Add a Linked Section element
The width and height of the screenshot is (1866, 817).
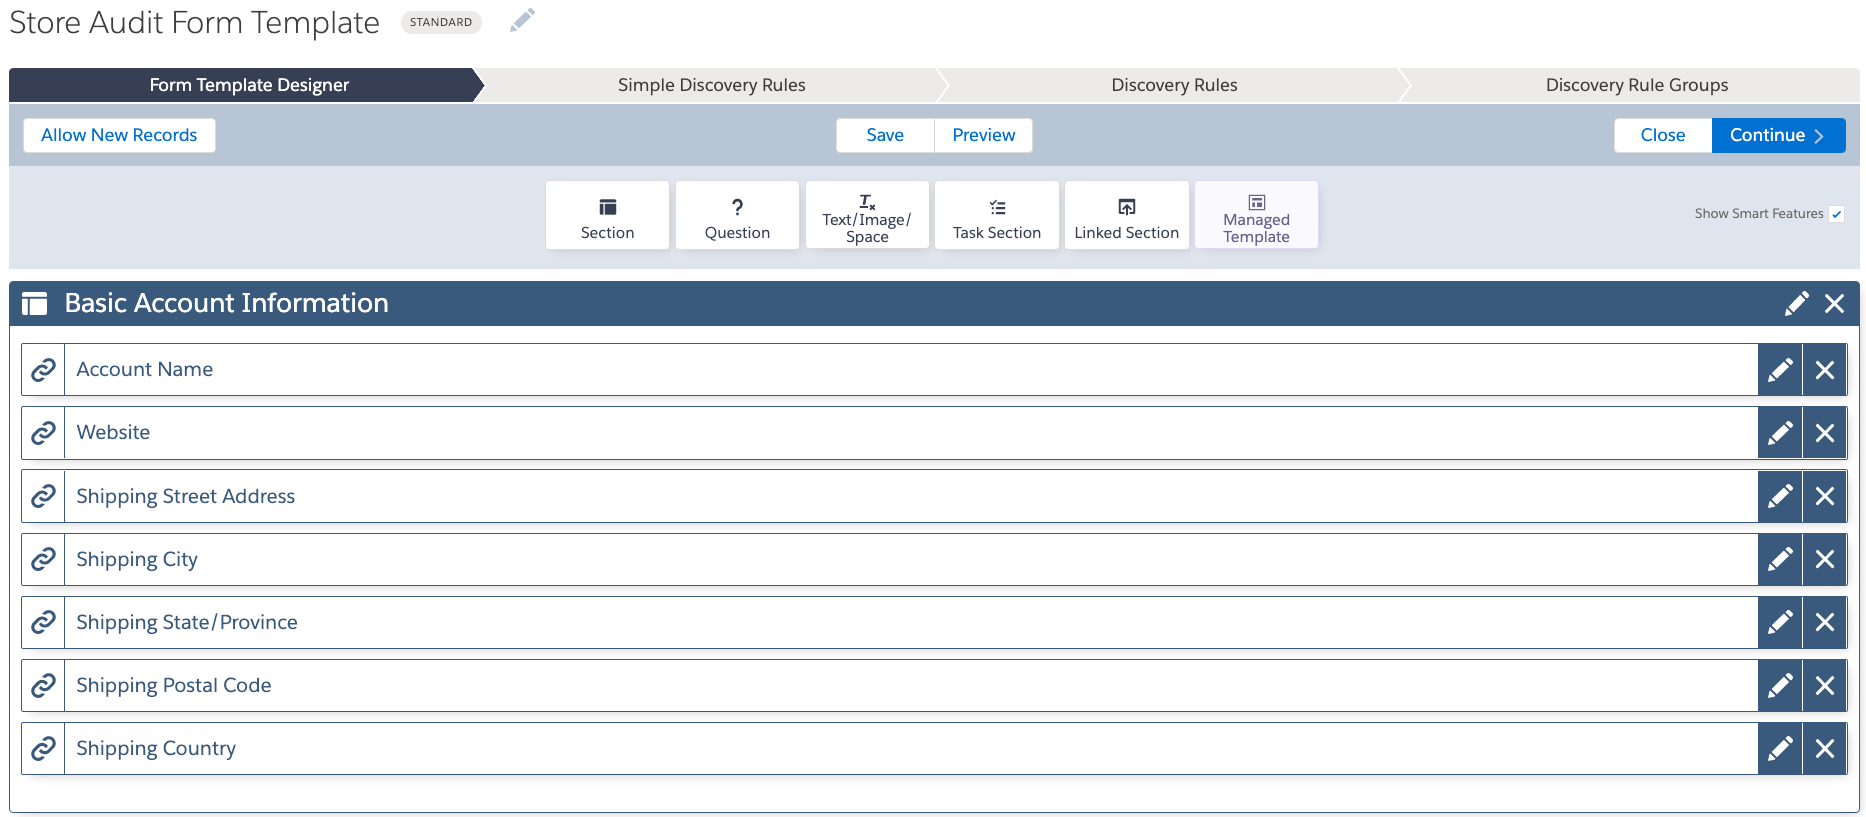[1127, 215]
